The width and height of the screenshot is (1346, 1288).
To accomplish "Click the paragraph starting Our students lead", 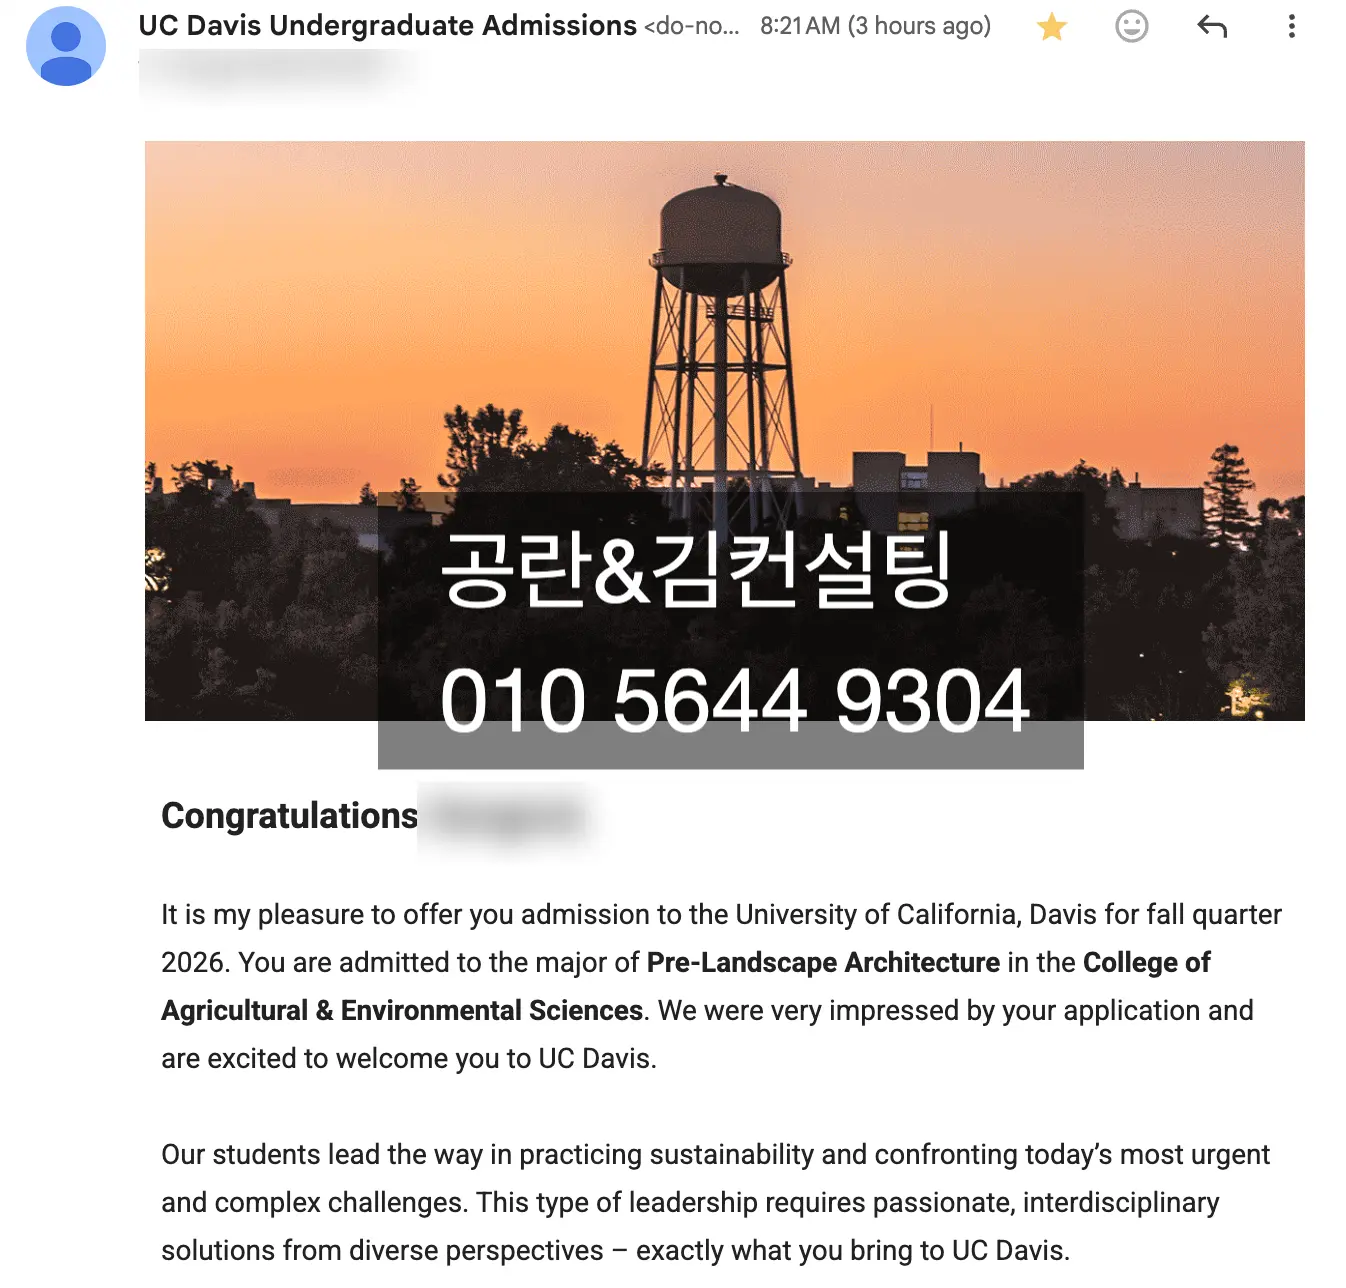I will (x=715, y=1203).
